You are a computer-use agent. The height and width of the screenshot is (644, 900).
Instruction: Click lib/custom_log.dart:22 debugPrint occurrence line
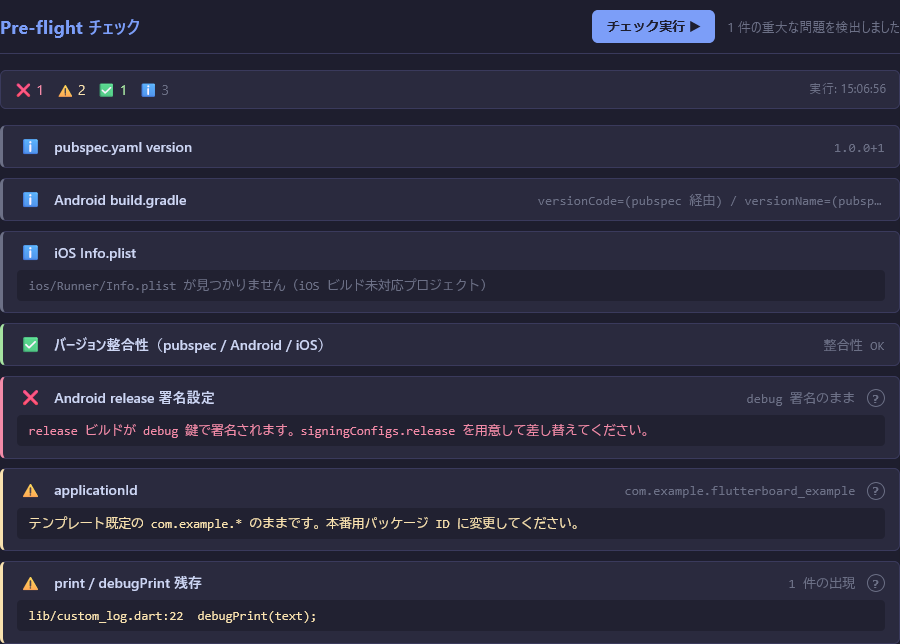(172, 615)
